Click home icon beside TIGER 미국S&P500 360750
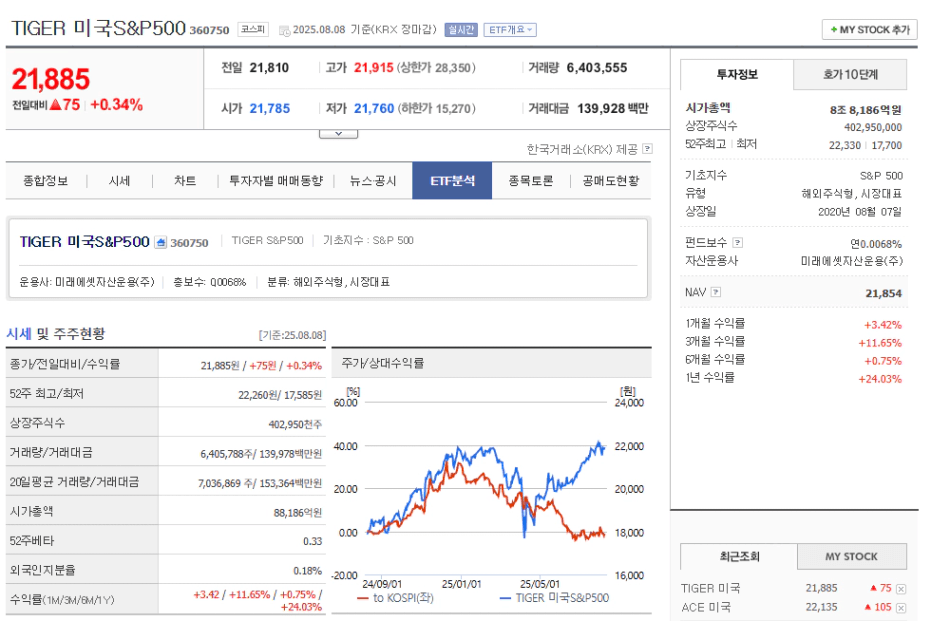Viewport: 931px width, 621px height. click(160, 242)
